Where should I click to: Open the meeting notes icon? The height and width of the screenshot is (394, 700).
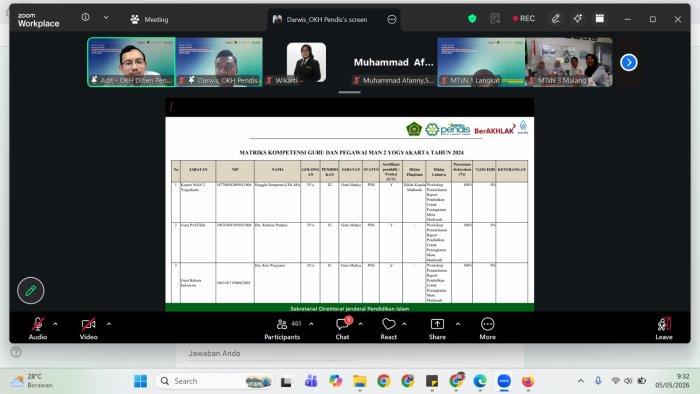tap(495, 18)
